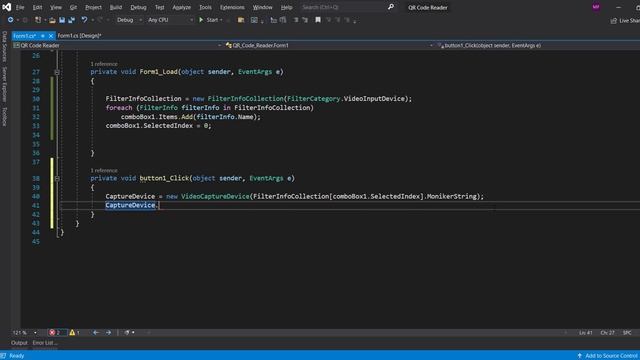Click the file browser icon after Start
Image resolution: width=640 pixels, height=360 pixels.
pyautogui.click(x=241, y=20)
